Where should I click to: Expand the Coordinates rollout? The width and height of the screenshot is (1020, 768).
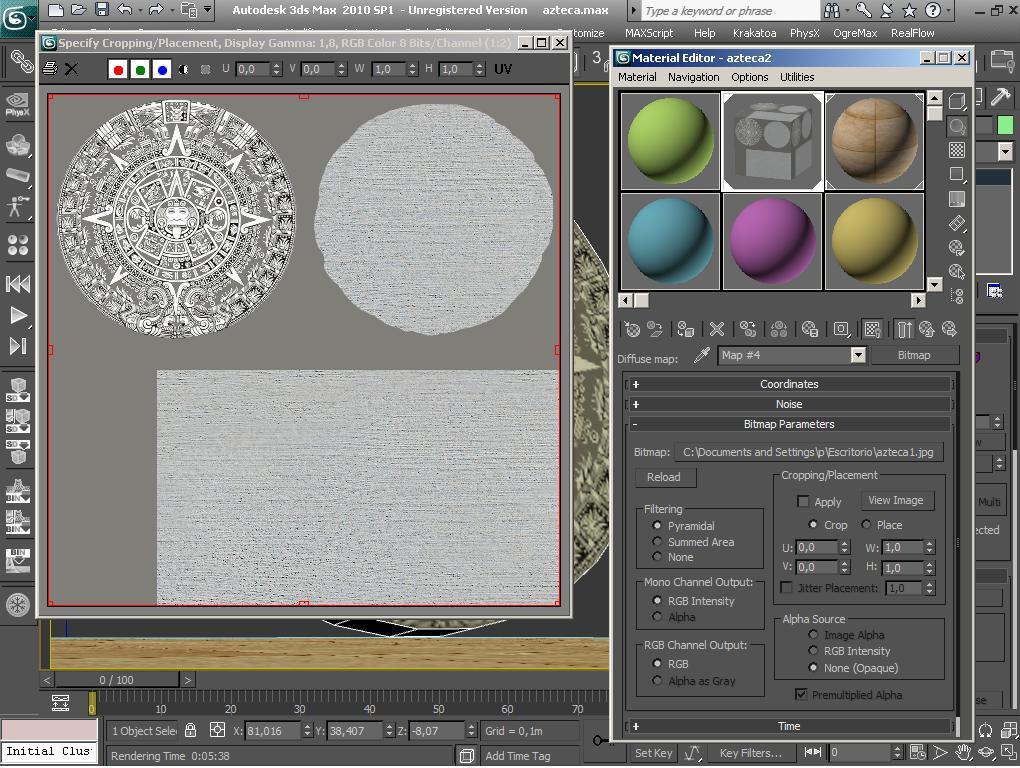tap(789, 384)
